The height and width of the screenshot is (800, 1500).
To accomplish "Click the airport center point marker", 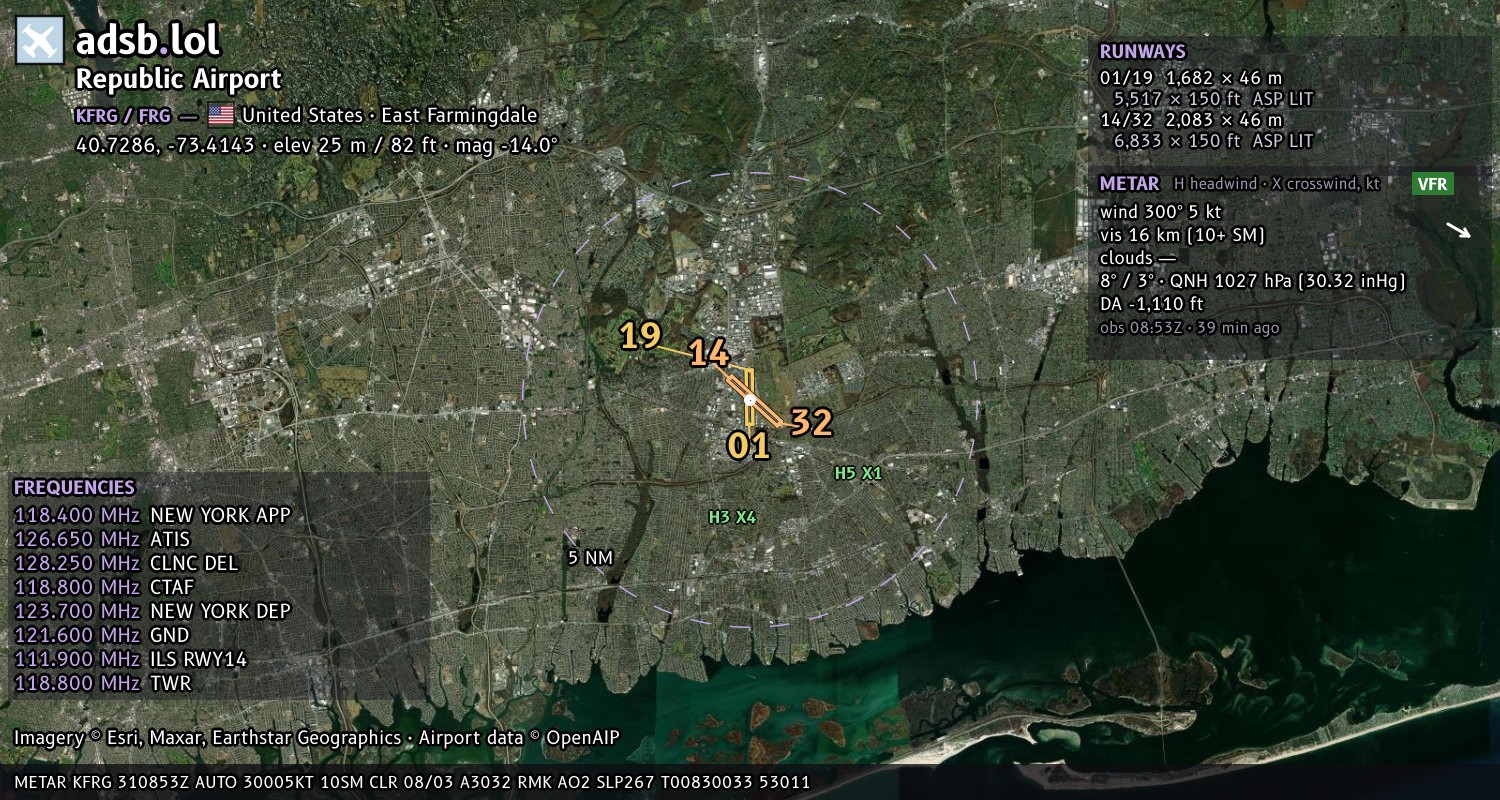I will pos(749,400).
